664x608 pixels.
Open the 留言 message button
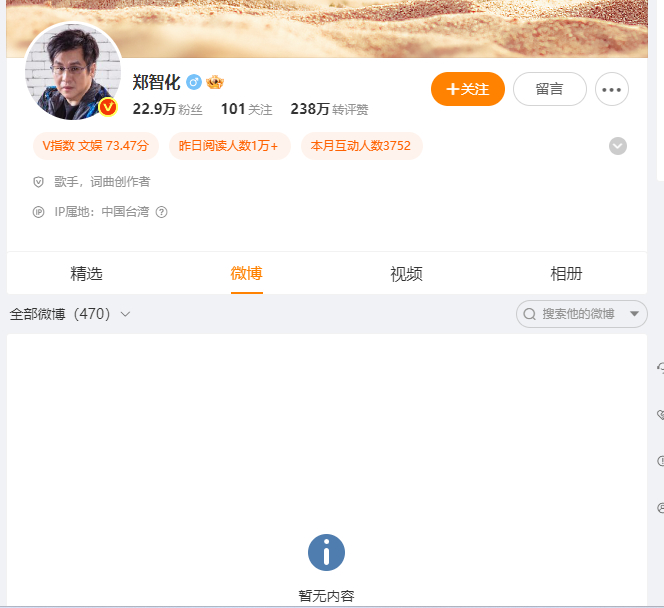[x=550, y=89]
